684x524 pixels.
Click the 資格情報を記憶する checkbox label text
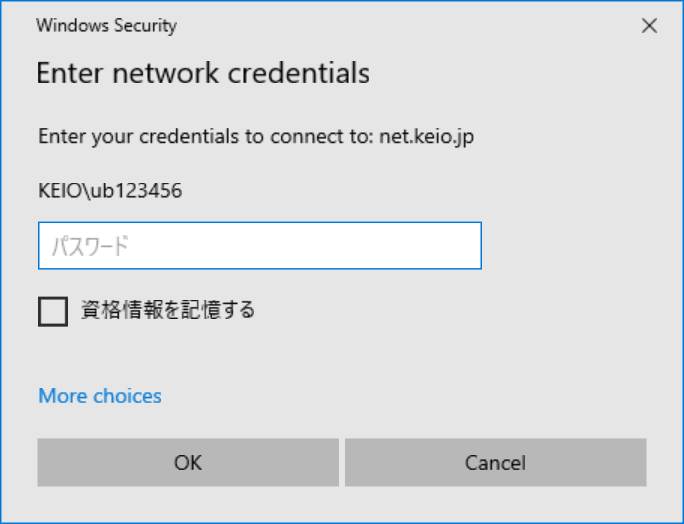point(168,311)
